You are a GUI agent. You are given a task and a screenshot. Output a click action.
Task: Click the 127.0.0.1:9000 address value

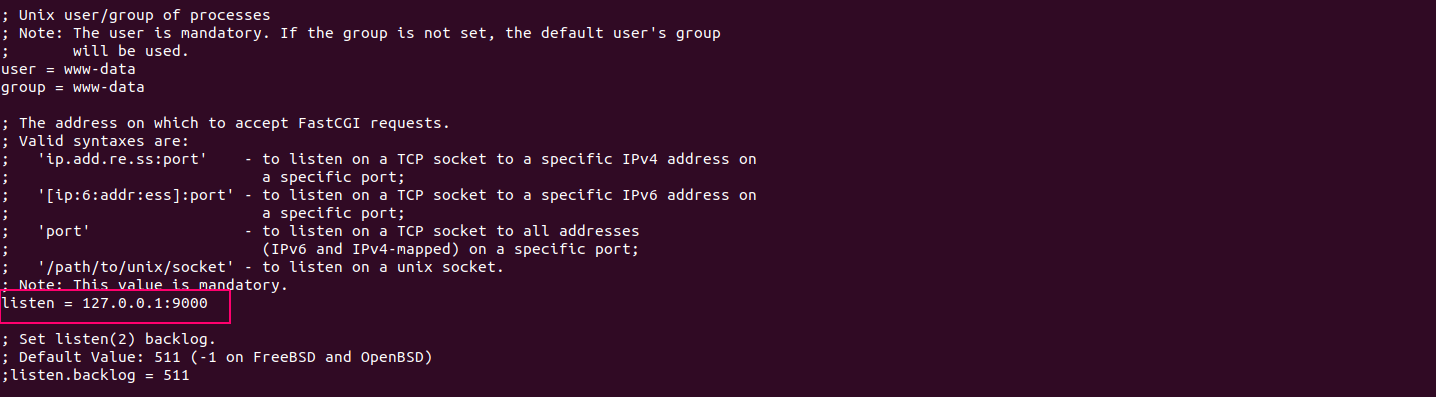point(145,303)
